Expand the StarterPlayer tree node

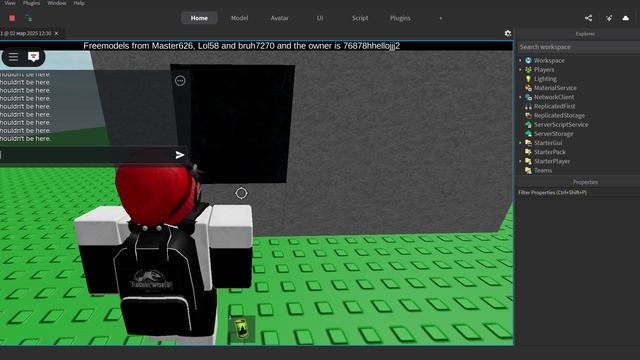pyautogui.click(x=520, y=161)
